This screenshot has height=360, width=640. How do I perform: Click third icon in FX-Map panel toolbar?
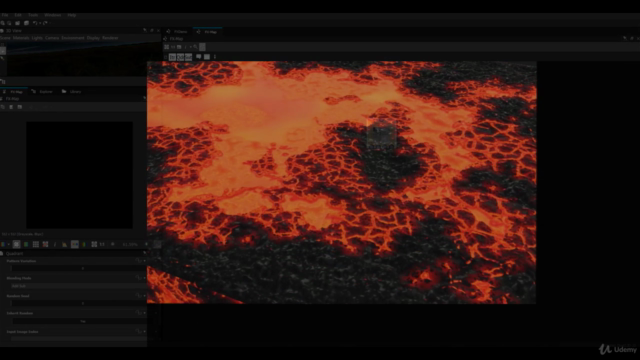(x=20, y=107)
